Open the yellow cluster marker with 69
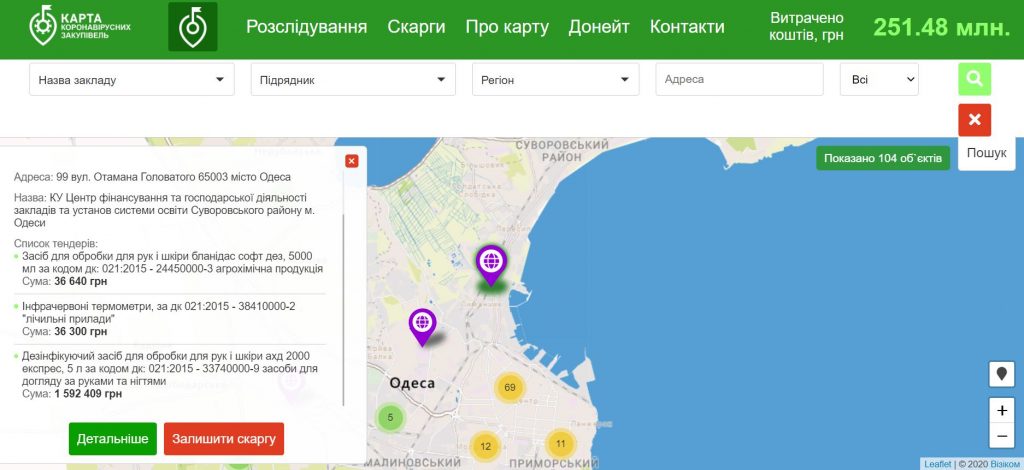 pyautogui.click(x=509, y=387)
